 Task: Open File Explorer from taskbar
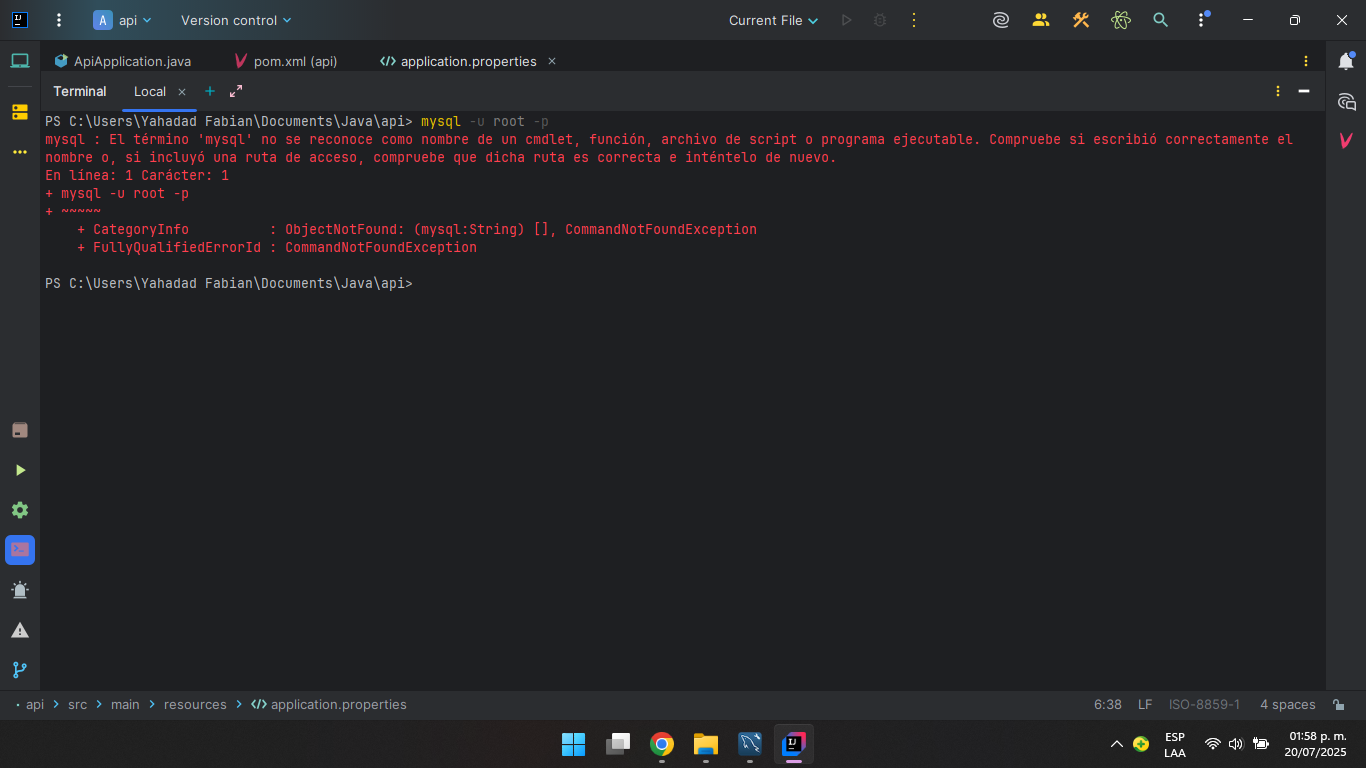tap(706, 744)
